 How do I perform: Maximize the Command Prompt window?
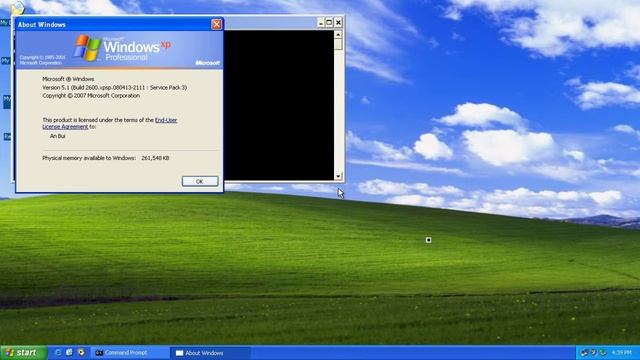click(329, 22)
